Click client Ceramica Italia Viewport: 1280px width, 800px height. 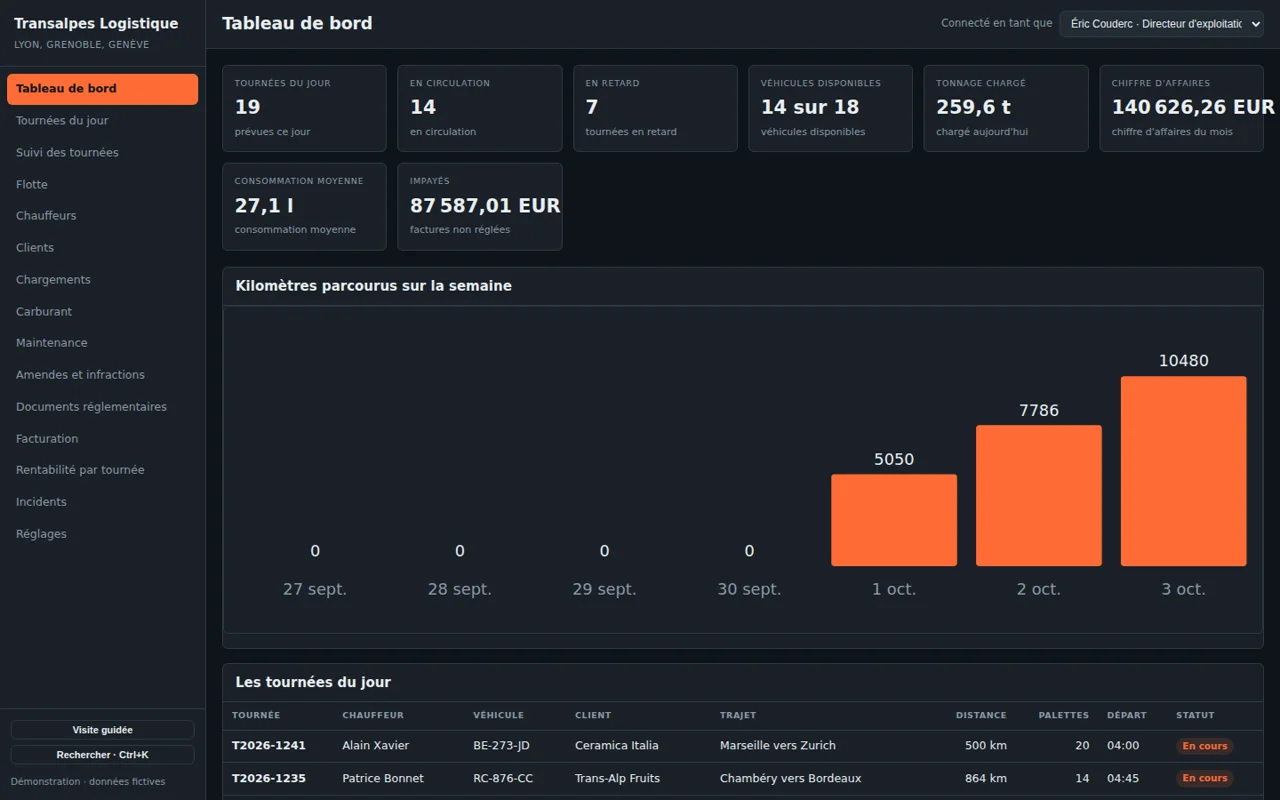(617, 746)
